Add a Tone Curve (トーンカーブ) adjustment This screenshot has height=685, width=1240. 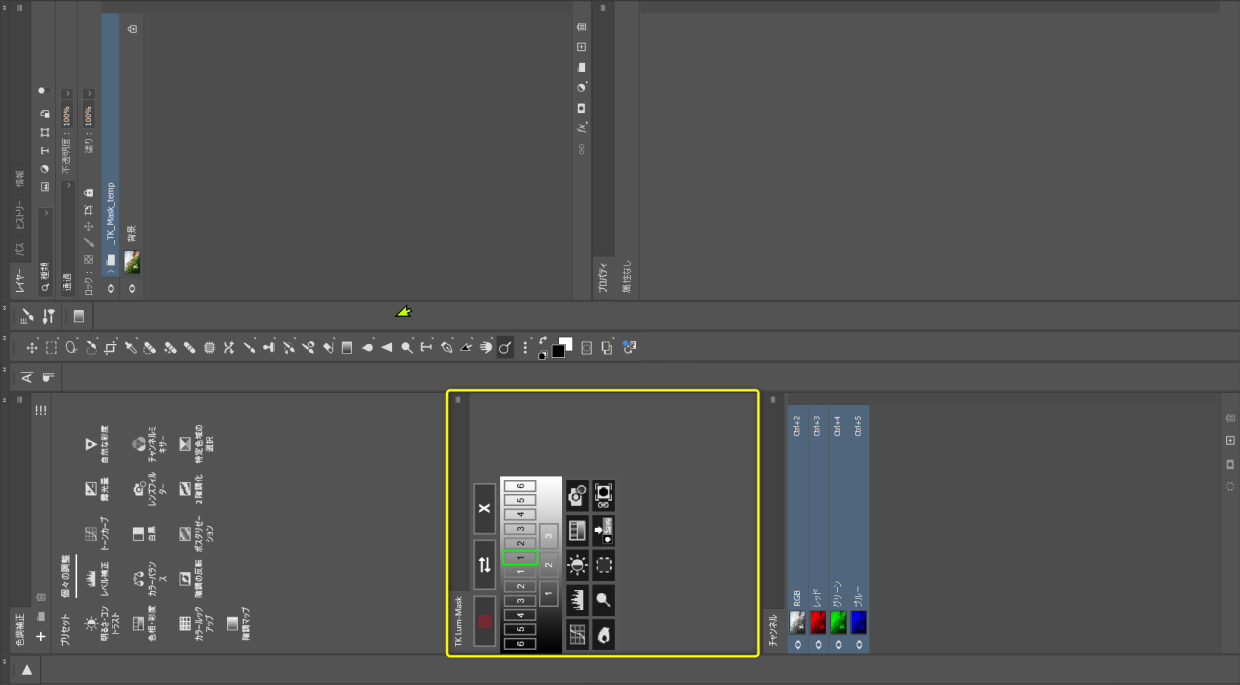pyautogui.click(x=91, y=534)
